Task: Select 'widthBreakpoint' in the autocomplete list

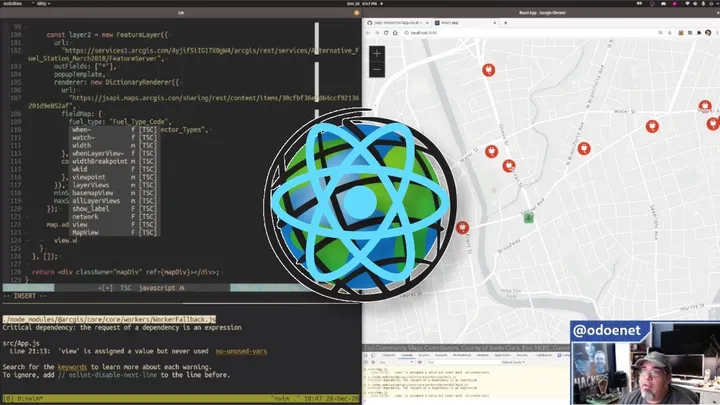Action: (x=113, y=161)
